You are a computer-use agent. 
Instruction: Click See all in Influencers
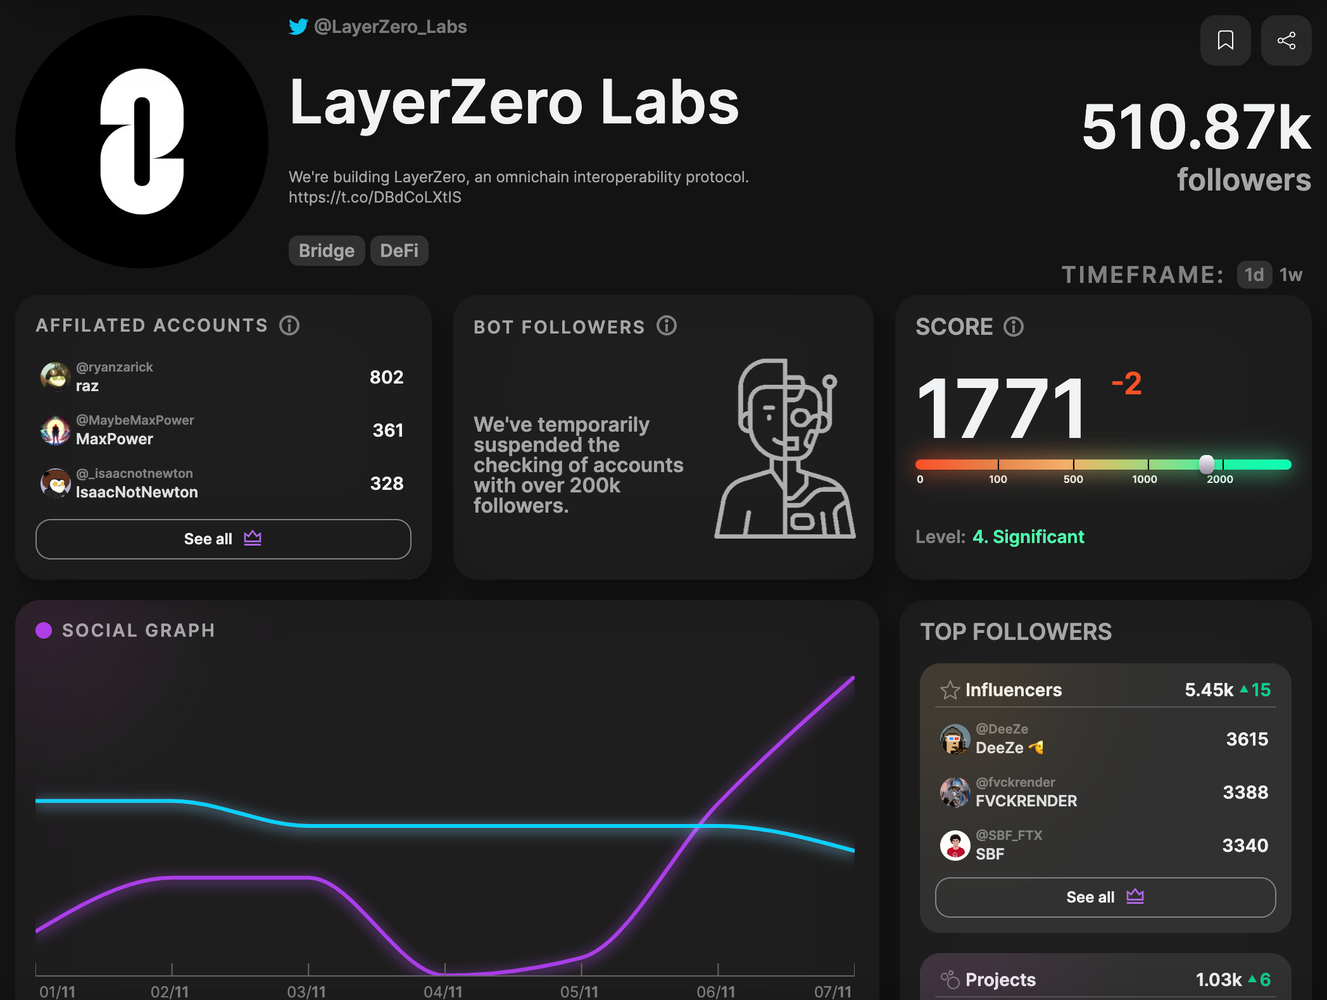coord(1105,897)
